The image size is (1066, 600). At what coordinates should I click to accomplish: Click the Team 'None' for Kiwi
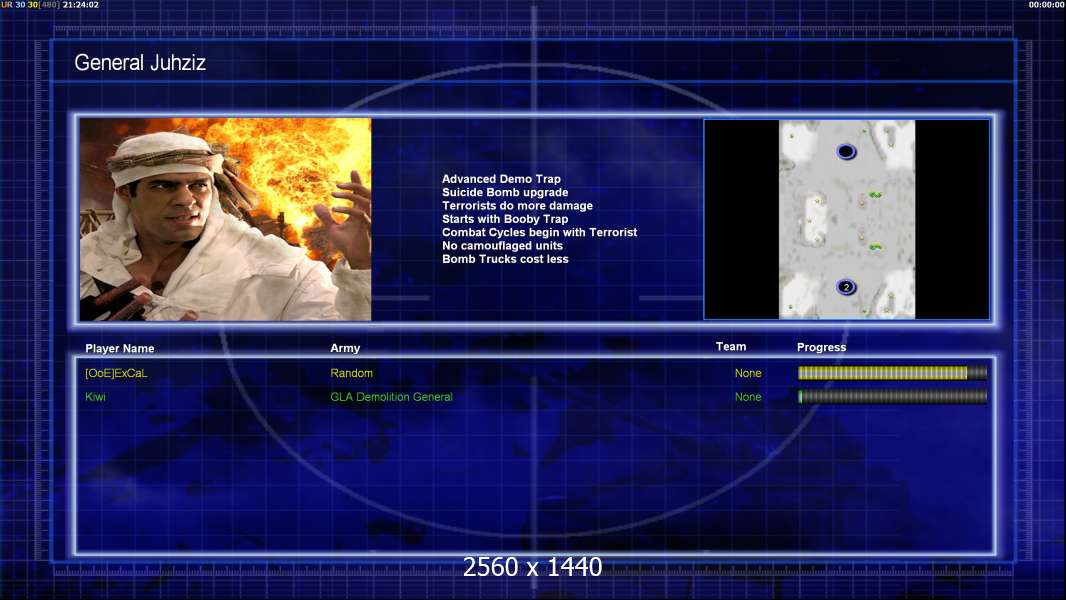748,397
